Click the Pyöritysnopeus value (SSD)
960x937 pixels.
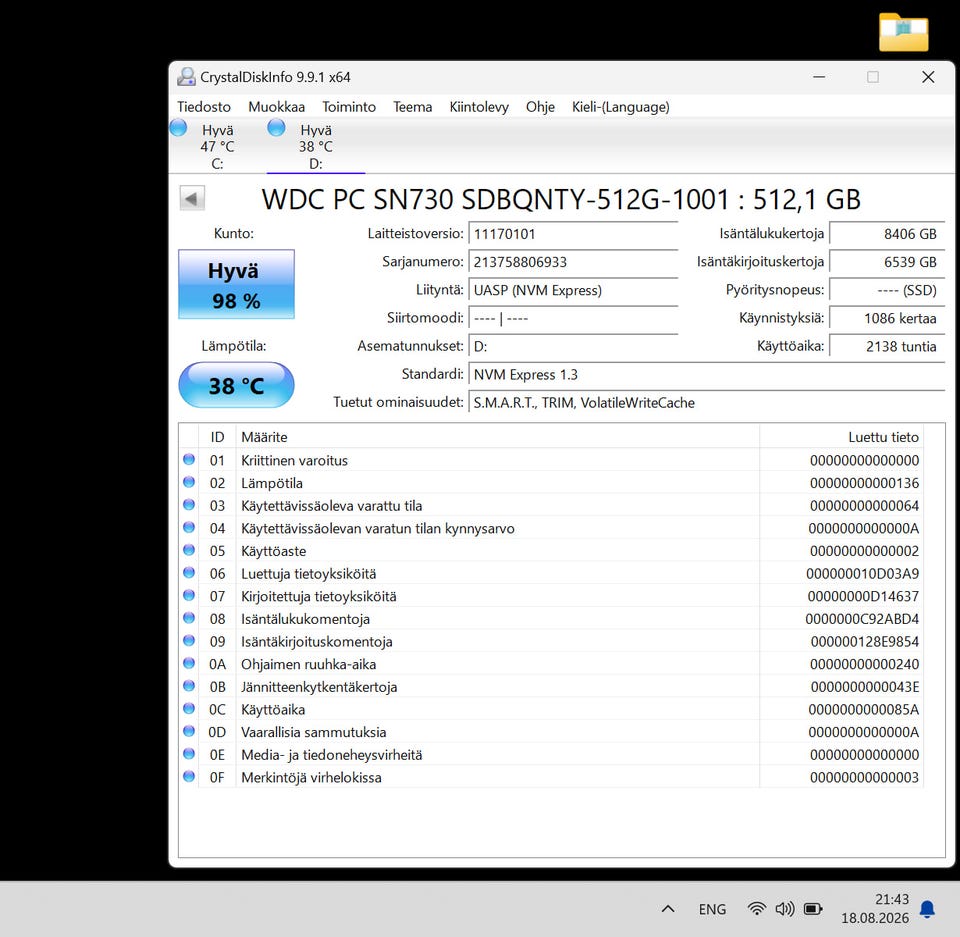pos(887,290)
